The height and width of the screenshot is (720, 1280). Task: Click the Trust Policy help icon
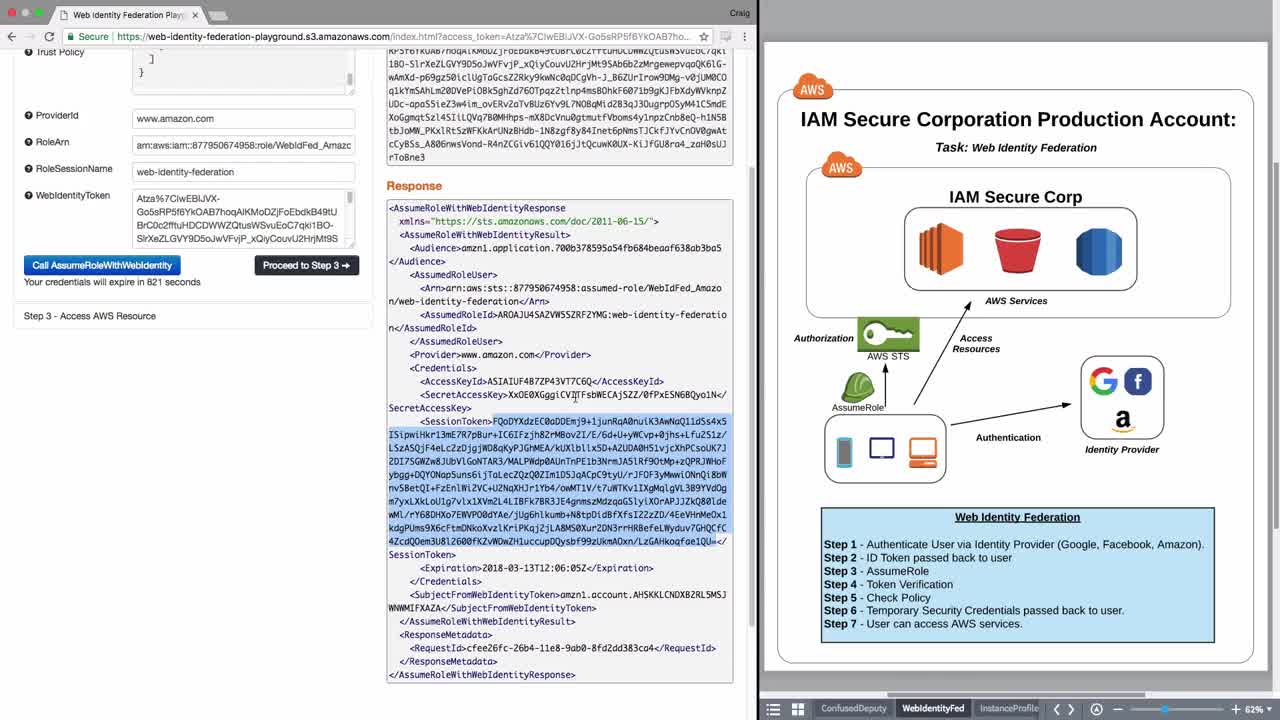[x=28, y=52]
